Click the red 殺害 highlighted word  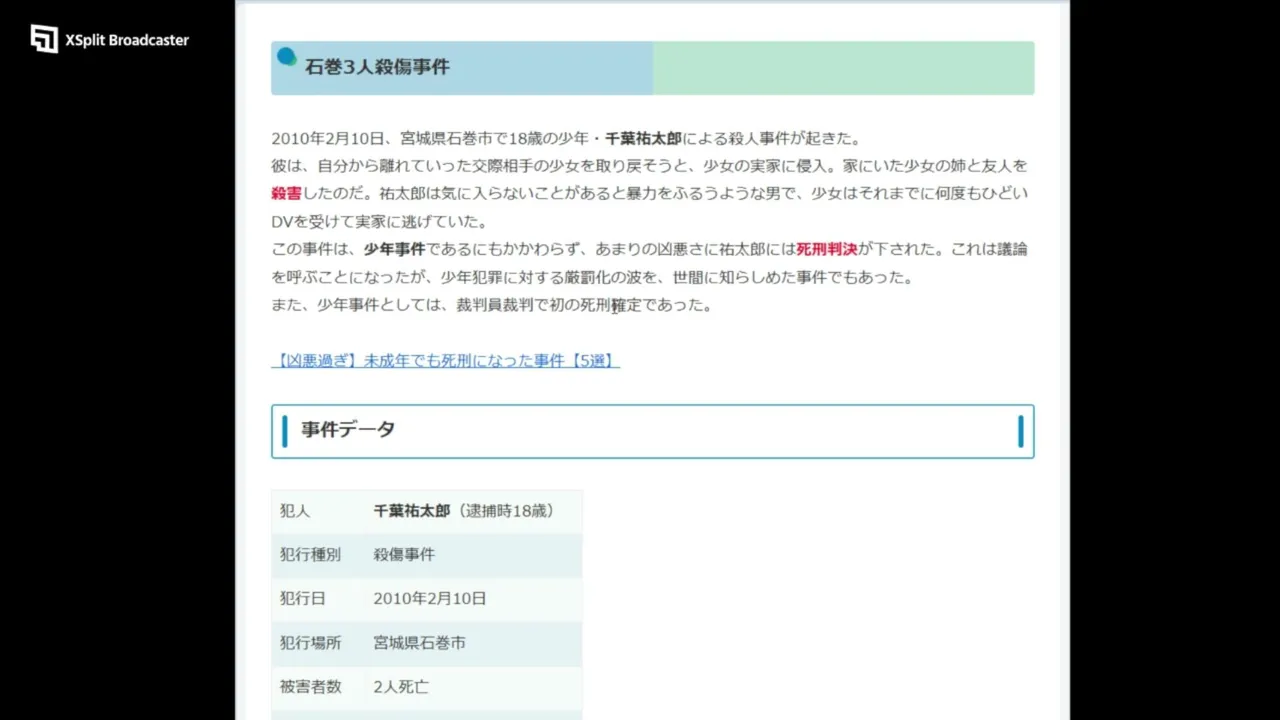(x=286, y=193)
